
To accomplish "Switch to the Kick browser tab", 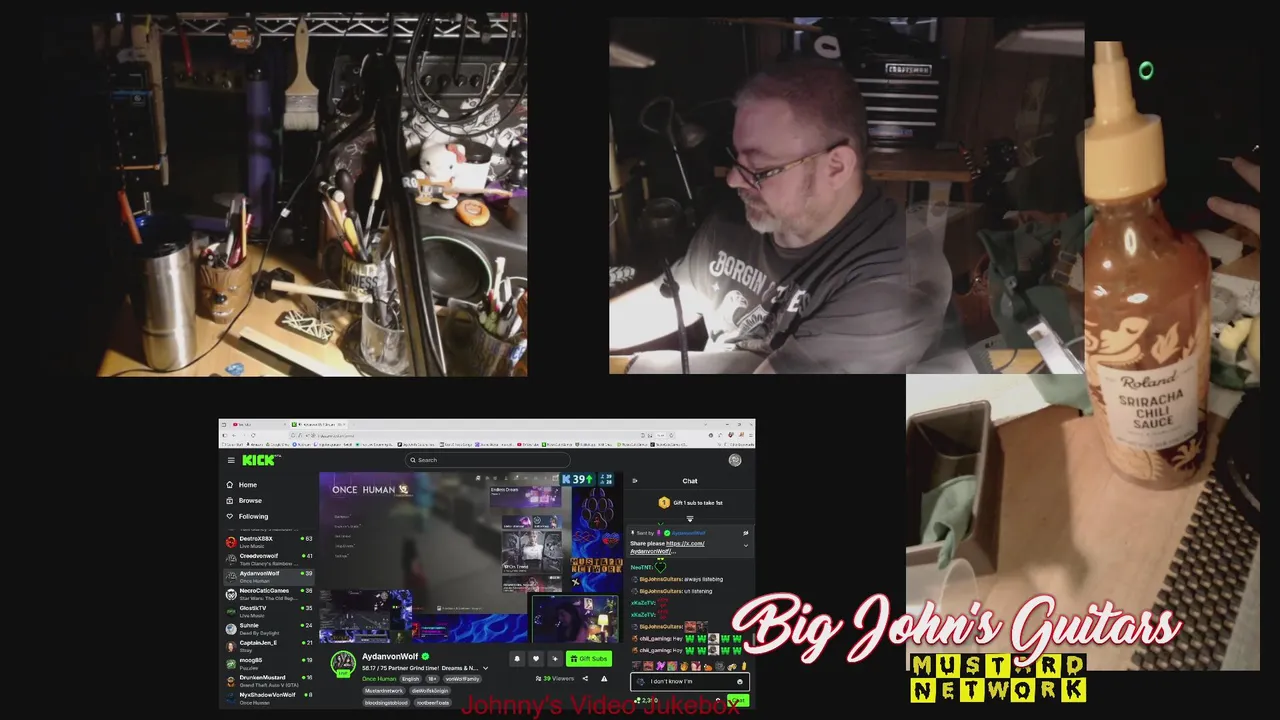I will pos(317,424).
